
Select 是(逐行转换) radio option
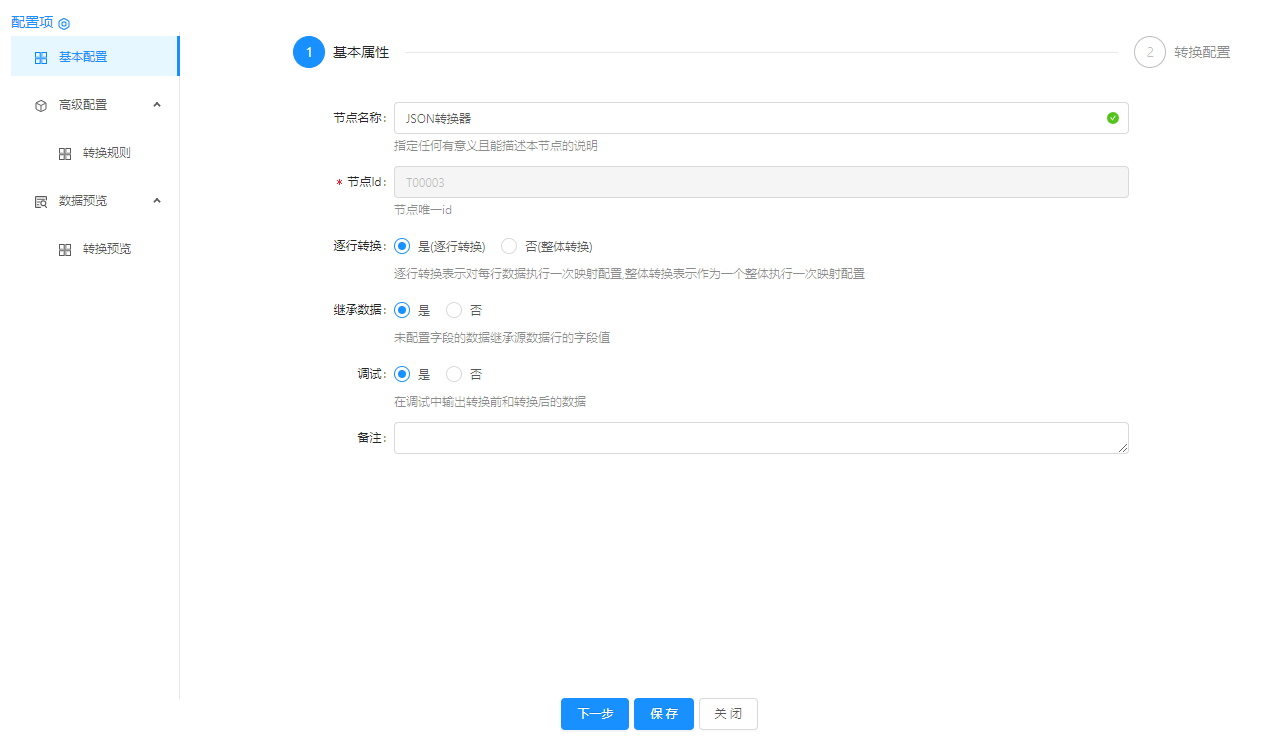[402, 246]
